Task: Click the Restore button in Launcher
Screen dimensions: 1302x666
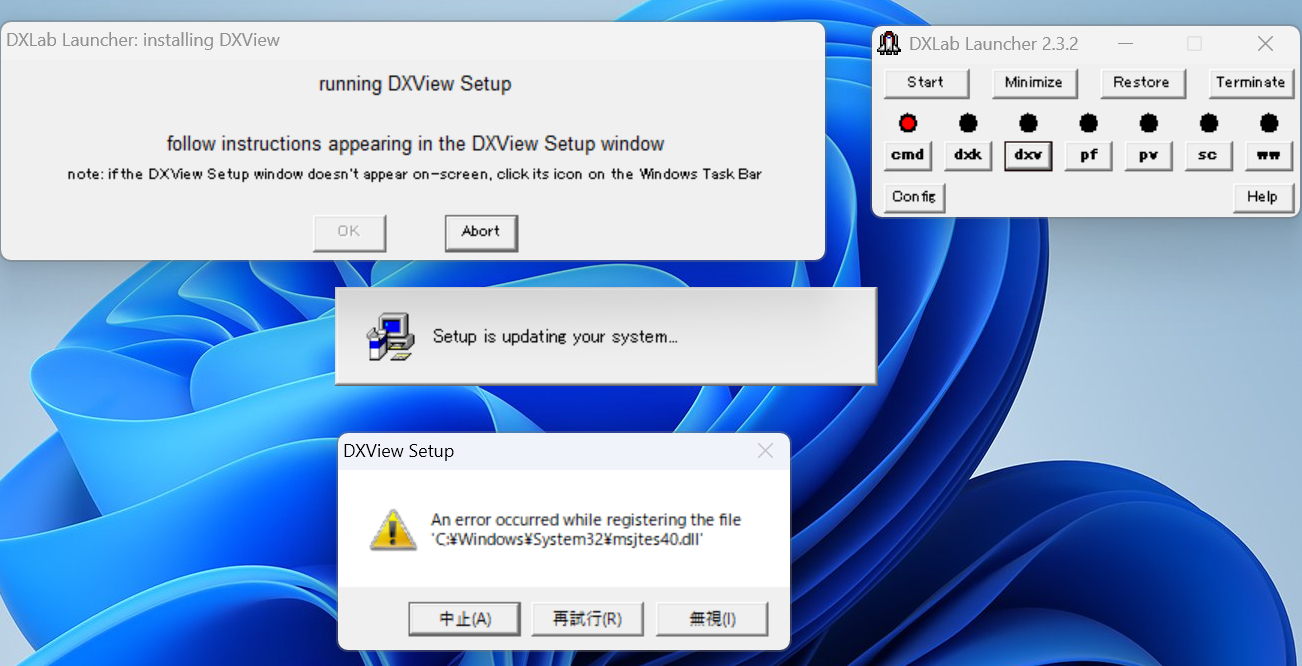Action: click(1142, 83)
